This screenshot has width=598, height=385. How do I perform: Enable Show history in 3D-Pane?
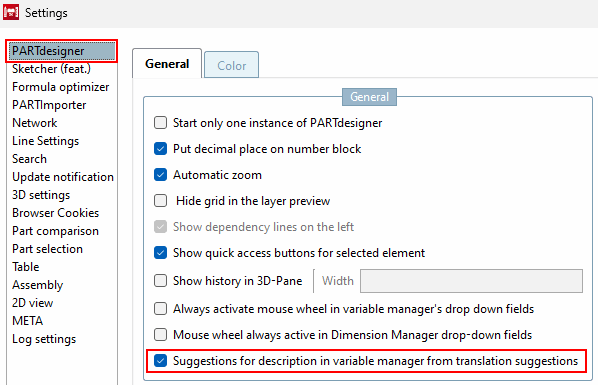[x=161, y=281]
